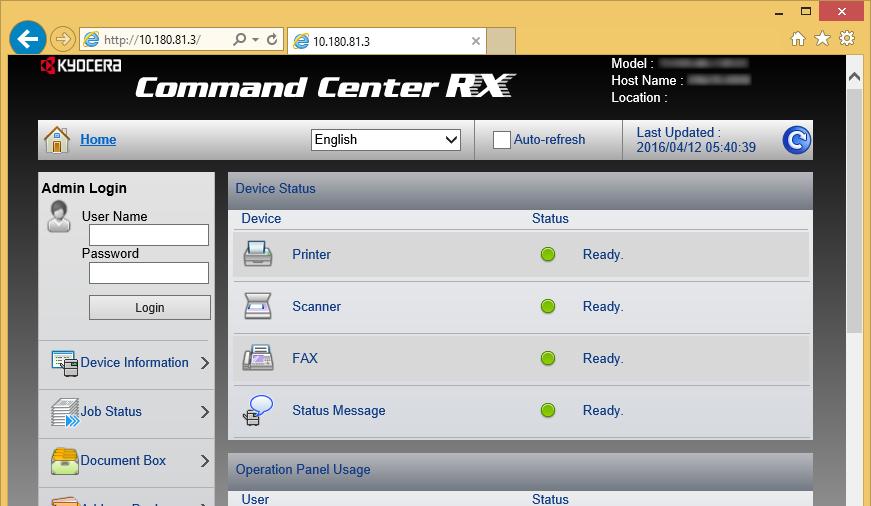The width and height of the screenshot is (871, 506).
Task: Minimize the browser window
Action: pyautogui.click(x=779, y=12)
